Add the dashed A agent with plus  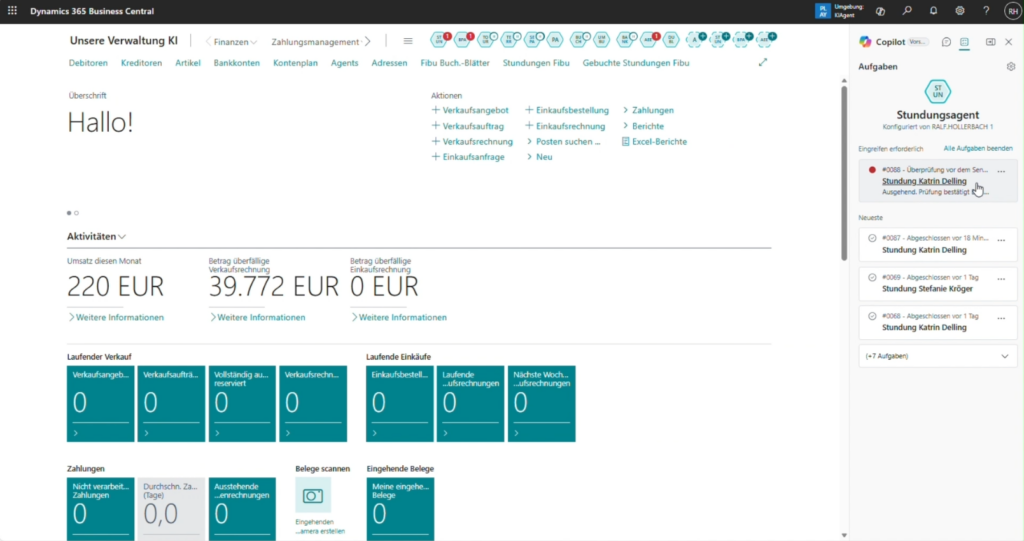(696, 40)
